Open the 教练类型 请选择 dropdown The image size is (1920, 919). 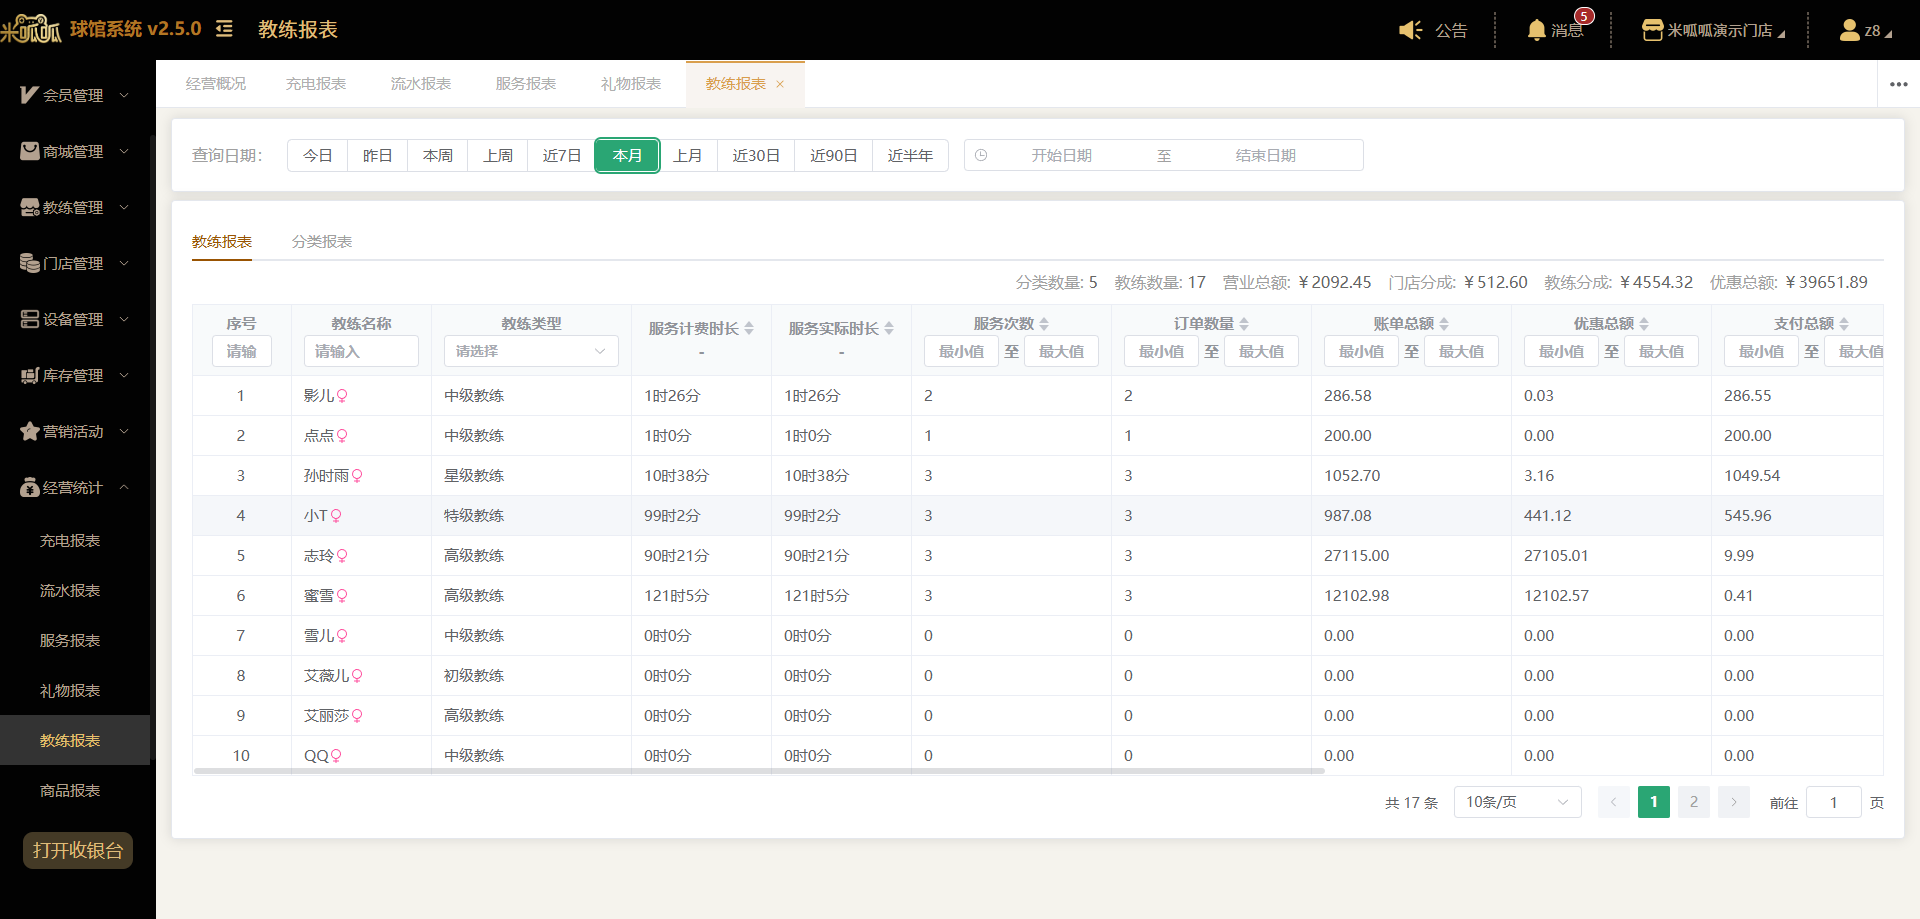coord(531,351)
